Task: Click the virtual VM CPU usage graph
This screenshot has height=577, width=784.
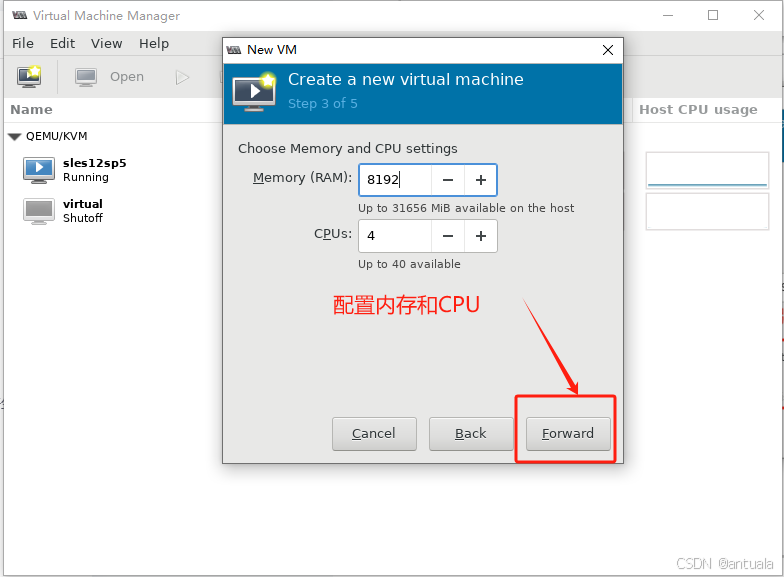Action: coord(707,212)
